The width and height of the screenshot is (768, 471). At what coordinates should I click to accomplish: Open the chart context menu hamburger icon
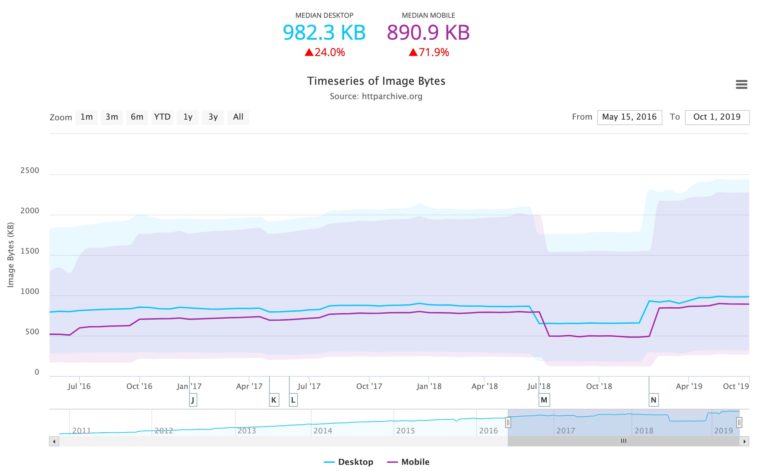pyautogui.click(x=741, y=84)
